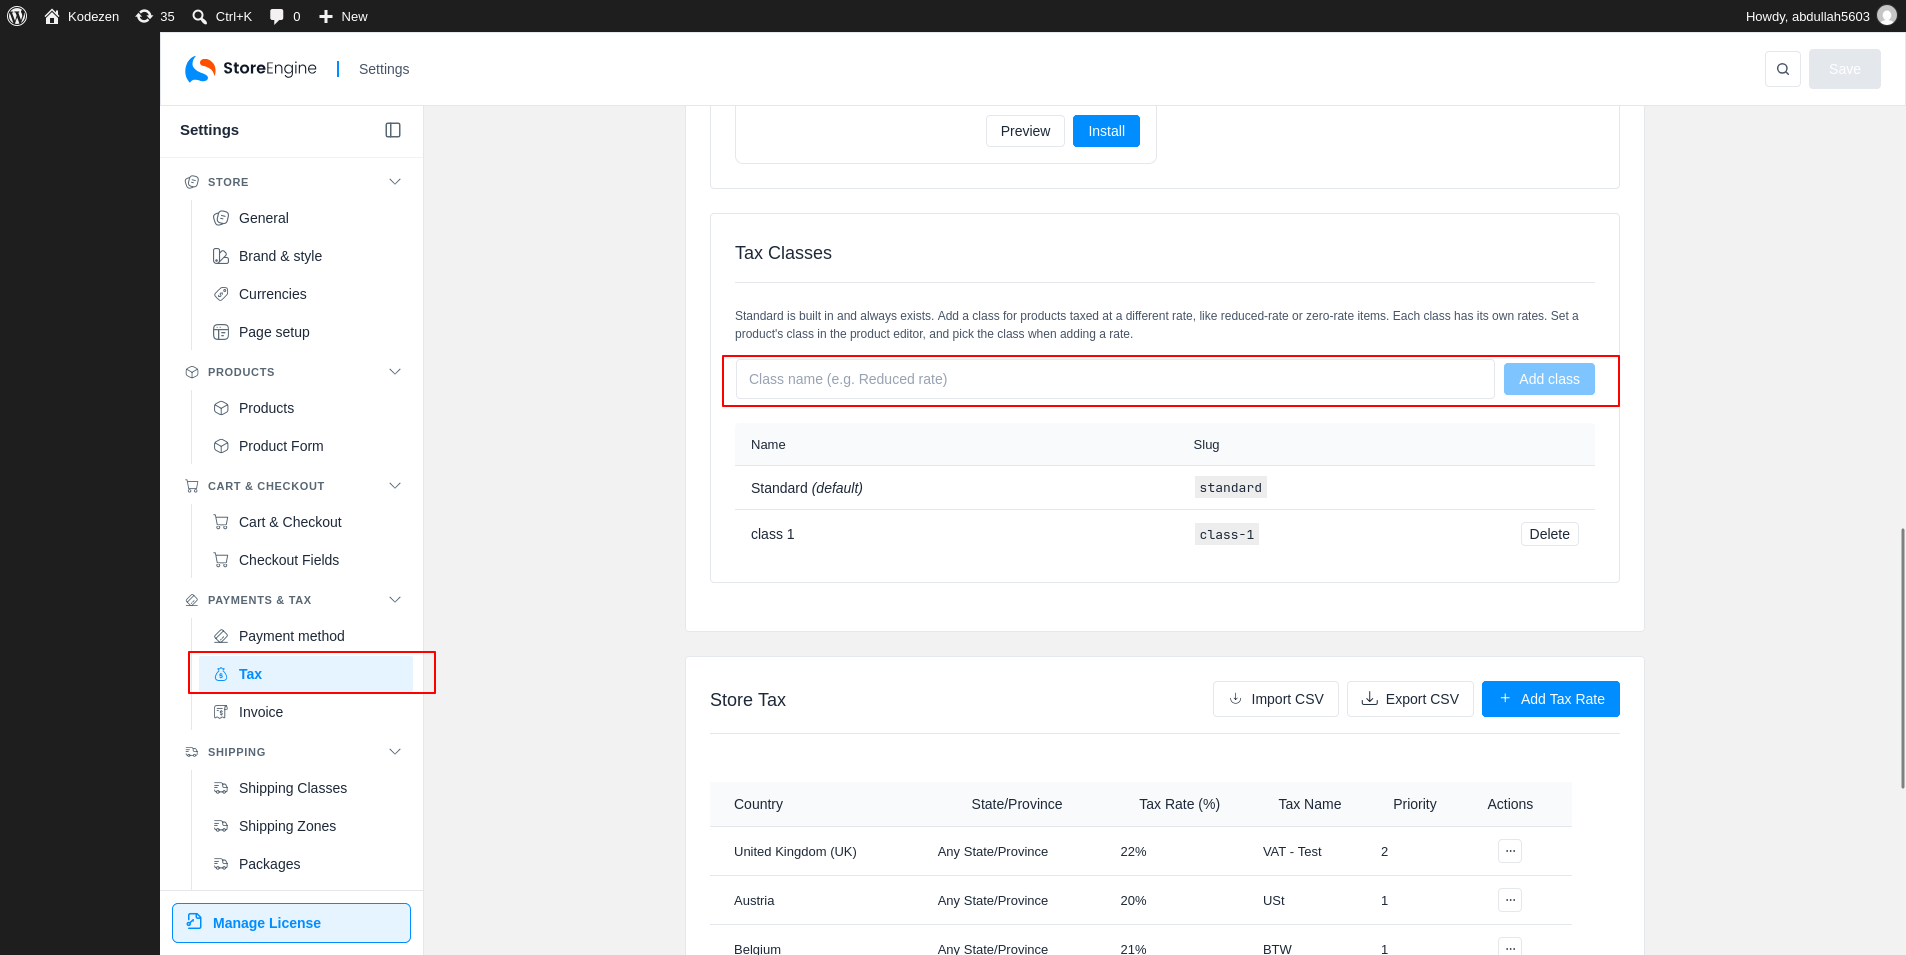
Task: Collapse the PAYMENTS & TAX section chevron
Action: pyautogui.click(x=395, y=600)
